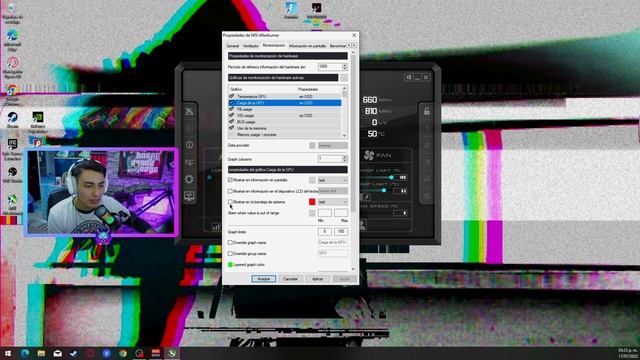Toggle the BUS usage graph checkmark
The width and height of the screenshot is (640, 360).
pos(231,122)
